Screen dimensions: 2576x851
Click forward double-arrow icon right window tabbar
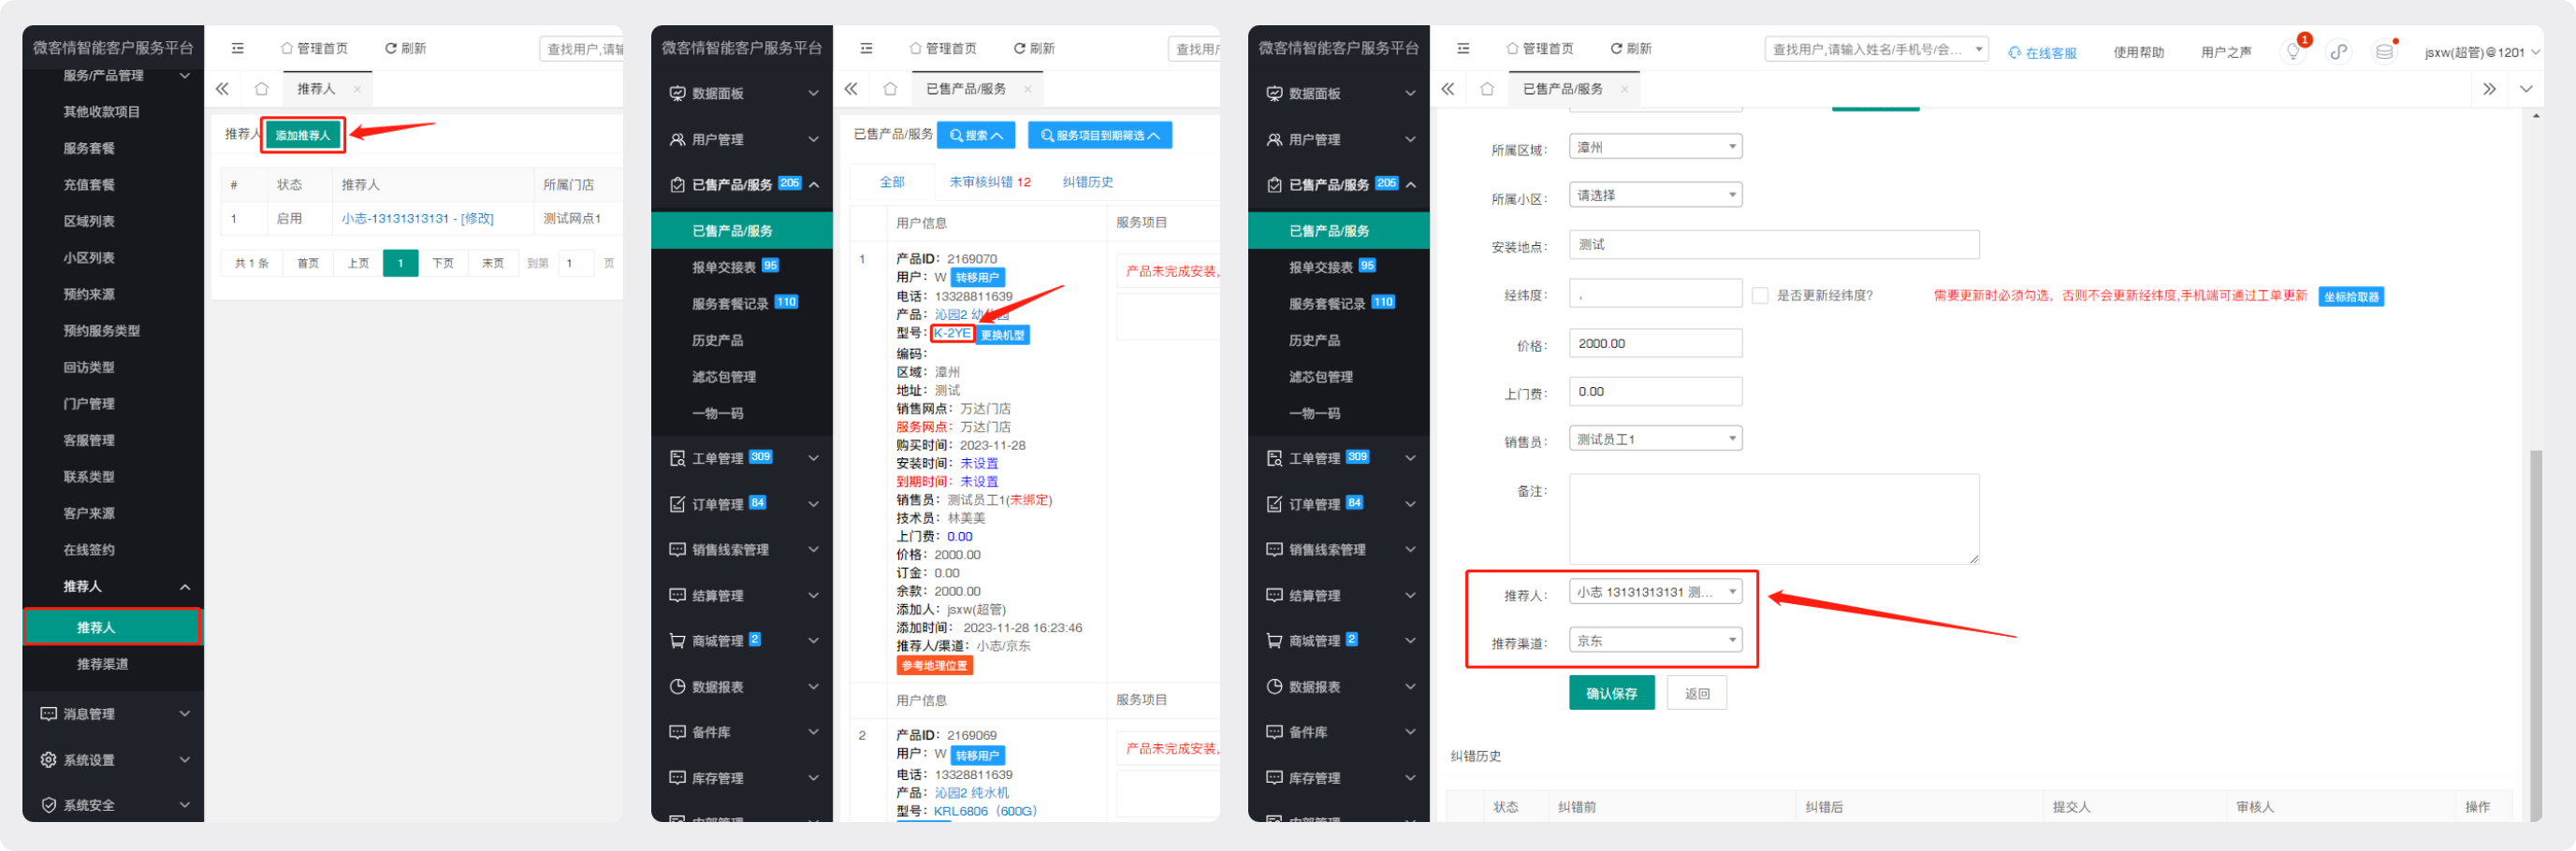click(2489, 89)
